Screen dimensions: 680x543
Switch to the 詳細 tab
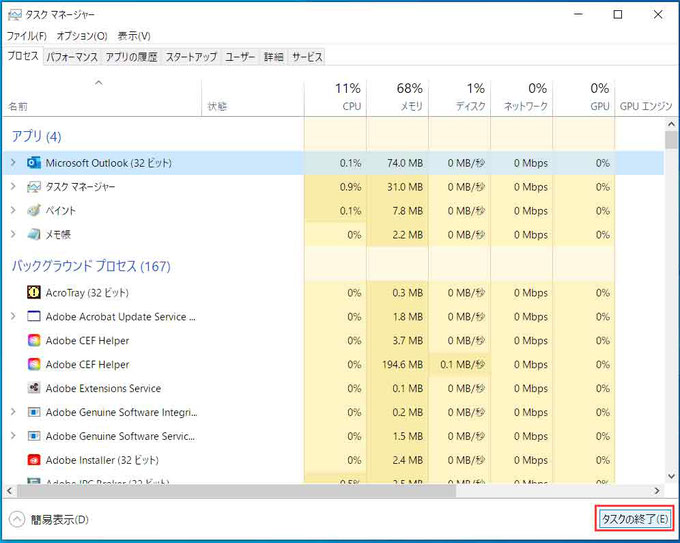(274, 57)
